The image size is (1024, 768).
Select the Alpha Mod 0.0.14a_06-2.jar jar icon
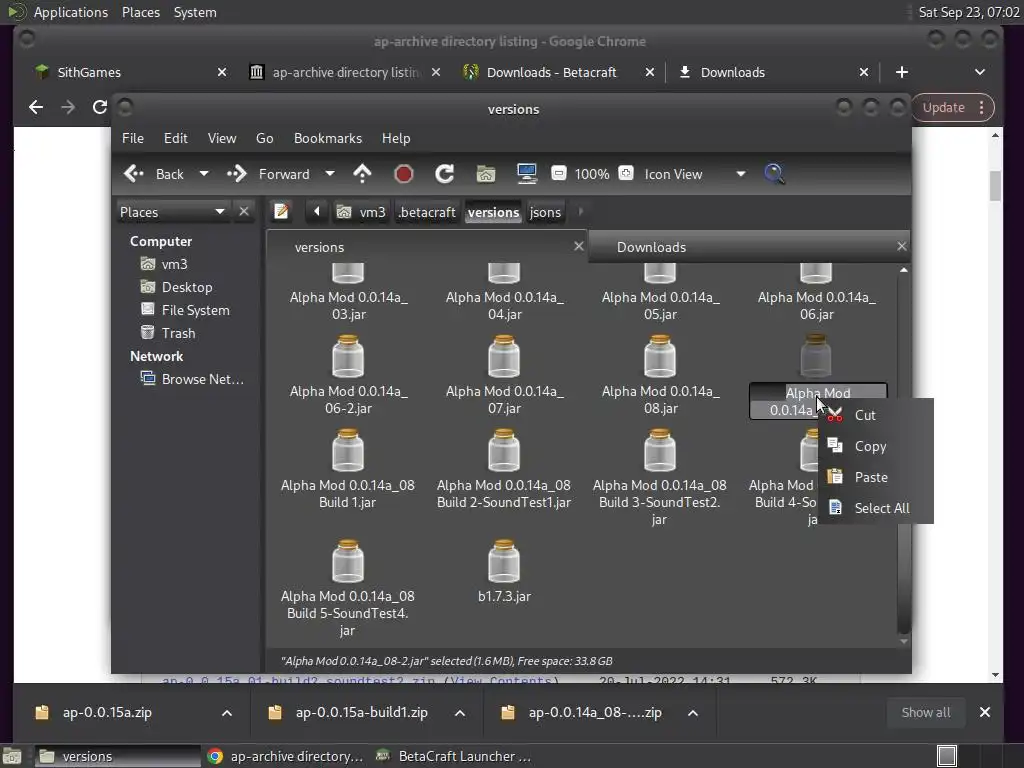pos(348,356)
